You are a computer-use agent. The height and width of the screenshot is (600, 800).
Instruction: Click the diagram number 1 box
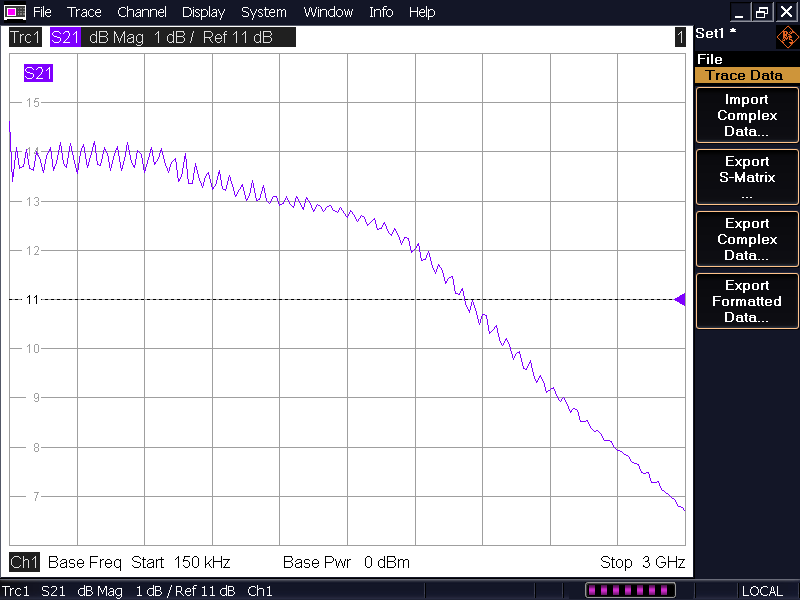tap(680, 38)
